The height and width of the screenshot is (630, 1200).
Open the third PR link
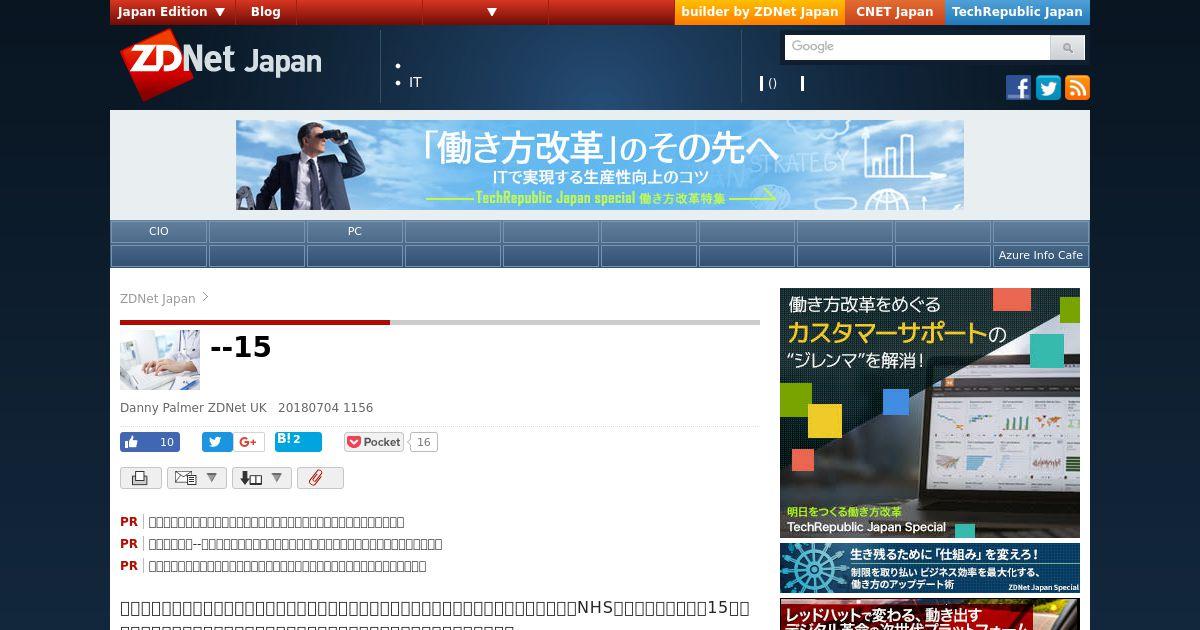click(287, 566)
